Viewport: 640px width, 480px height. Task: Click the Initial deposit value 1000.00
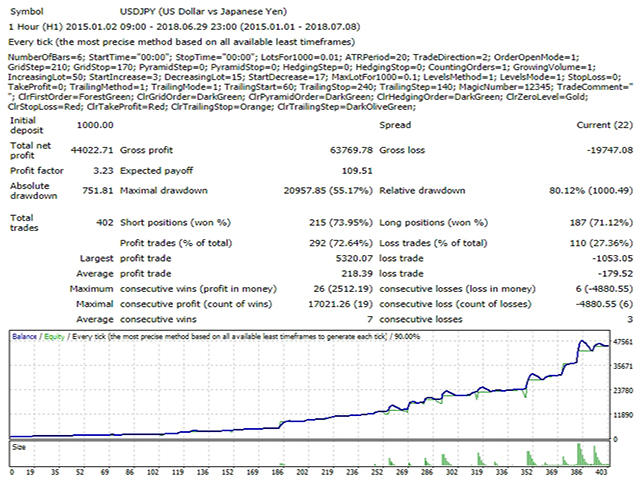coord(95,125)
